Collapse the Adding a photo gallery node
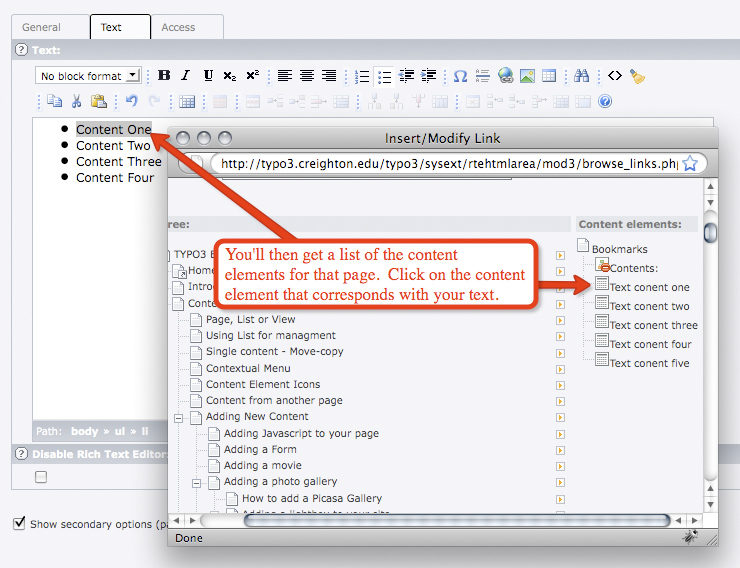740x568 pixels. click(198, 482)
